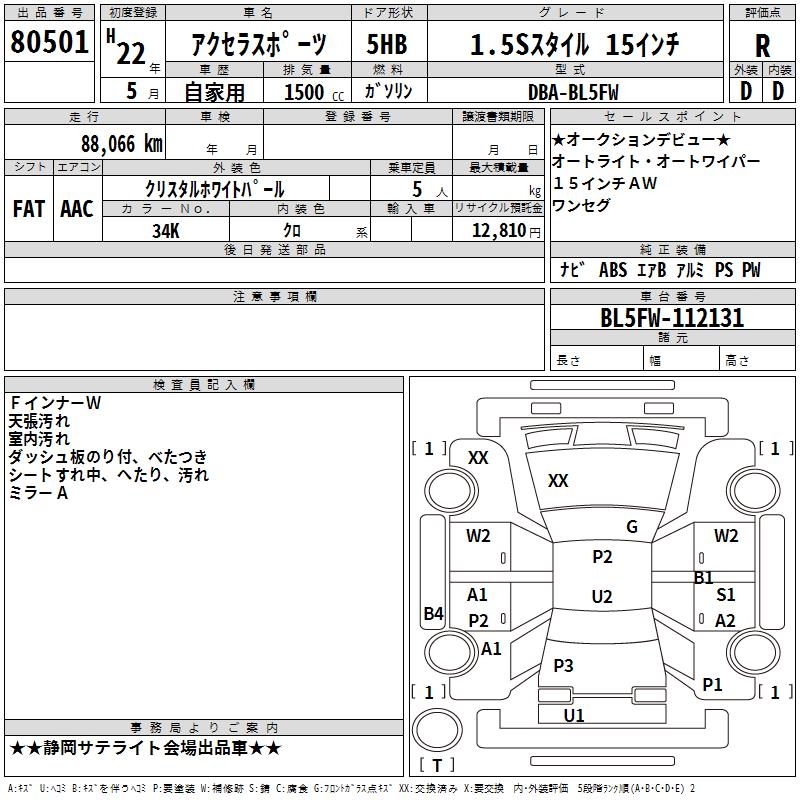Select the AAC air conditioner cell
Viewport: 800px width, 800px height.
tap(77, 209)
